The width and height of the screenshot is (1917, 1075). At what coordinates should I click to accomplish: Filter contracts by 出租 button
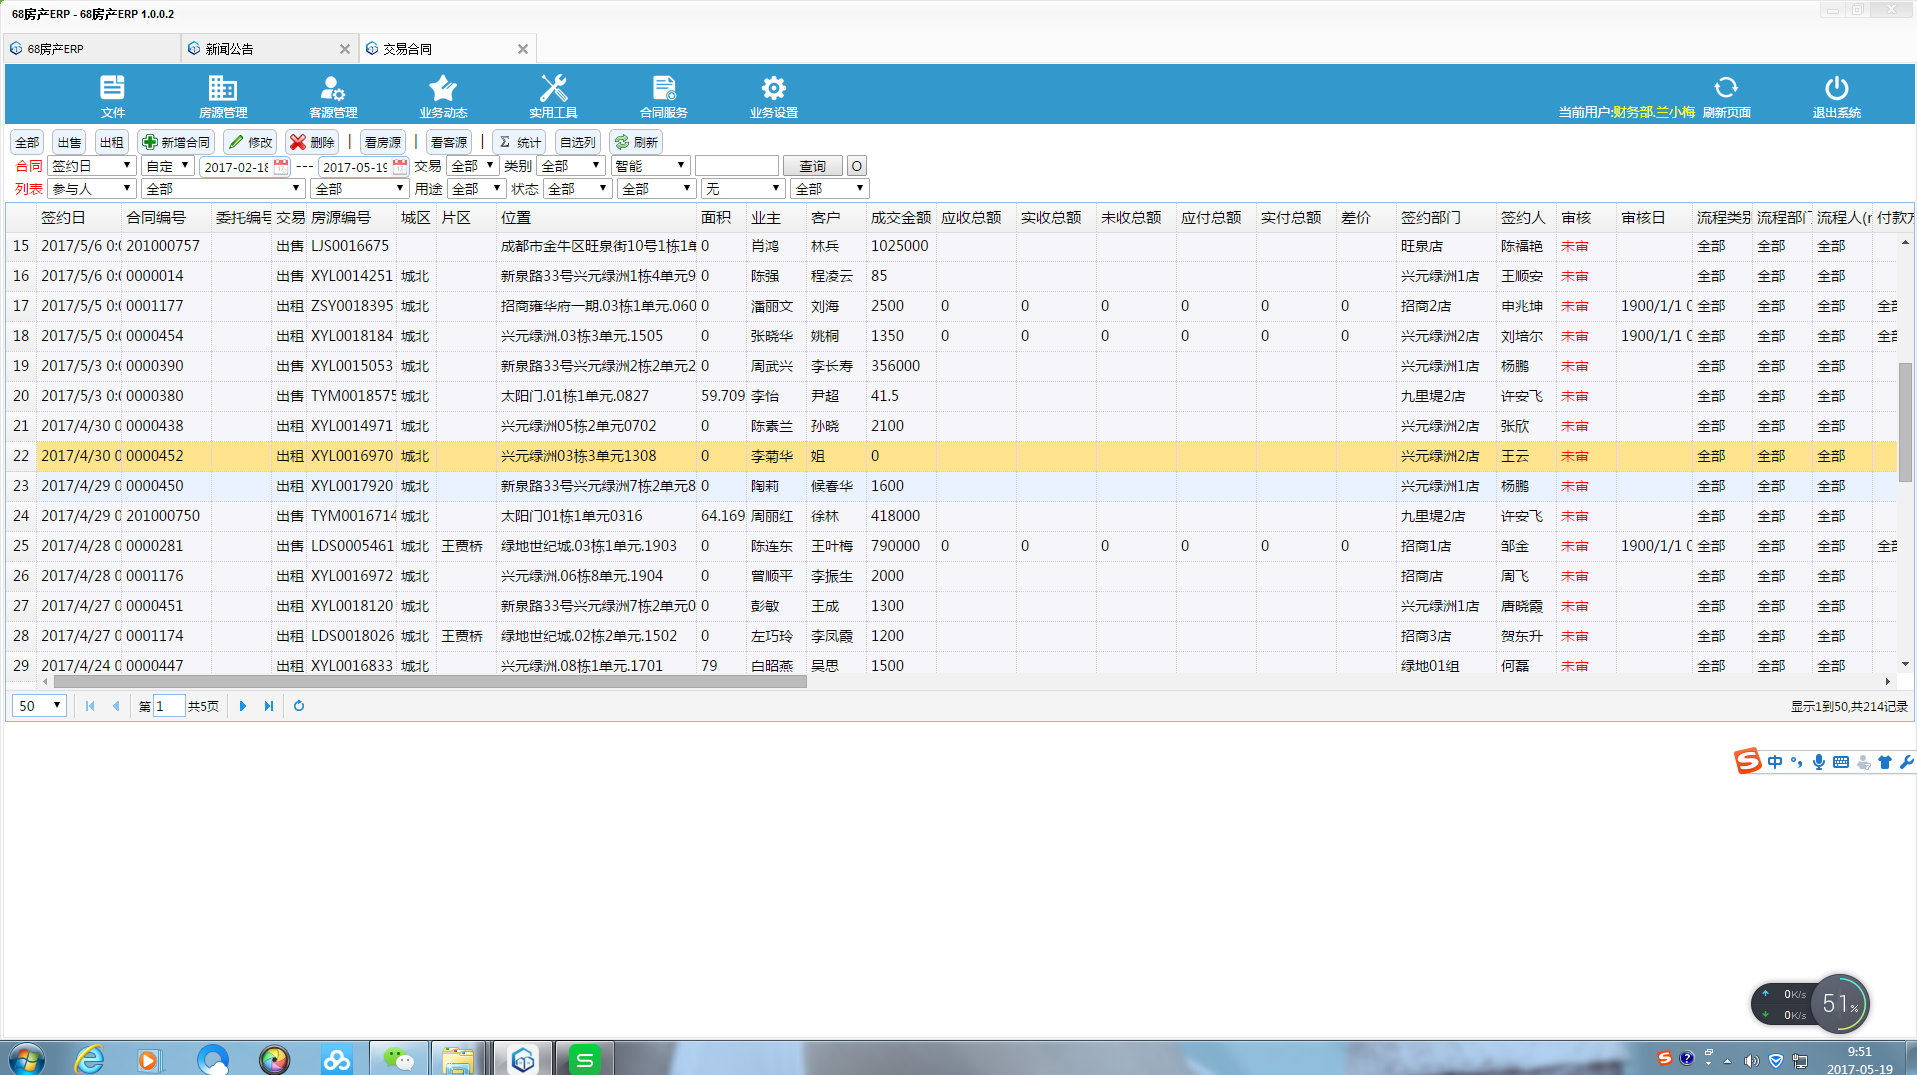[111, 142]
